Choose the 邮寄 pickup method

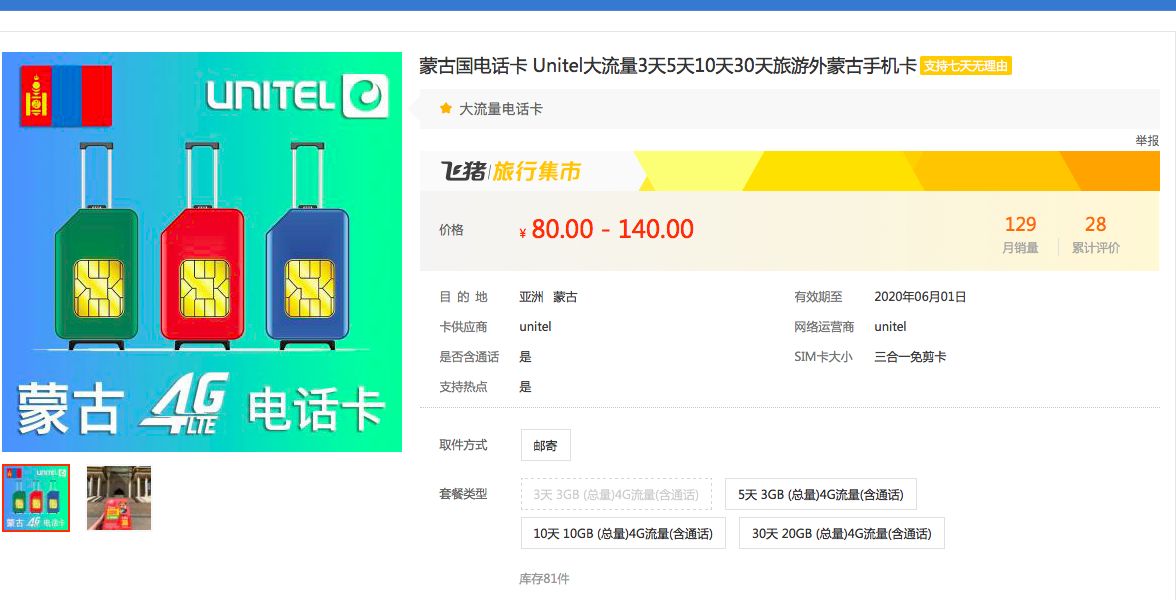(x=546, y=445)
